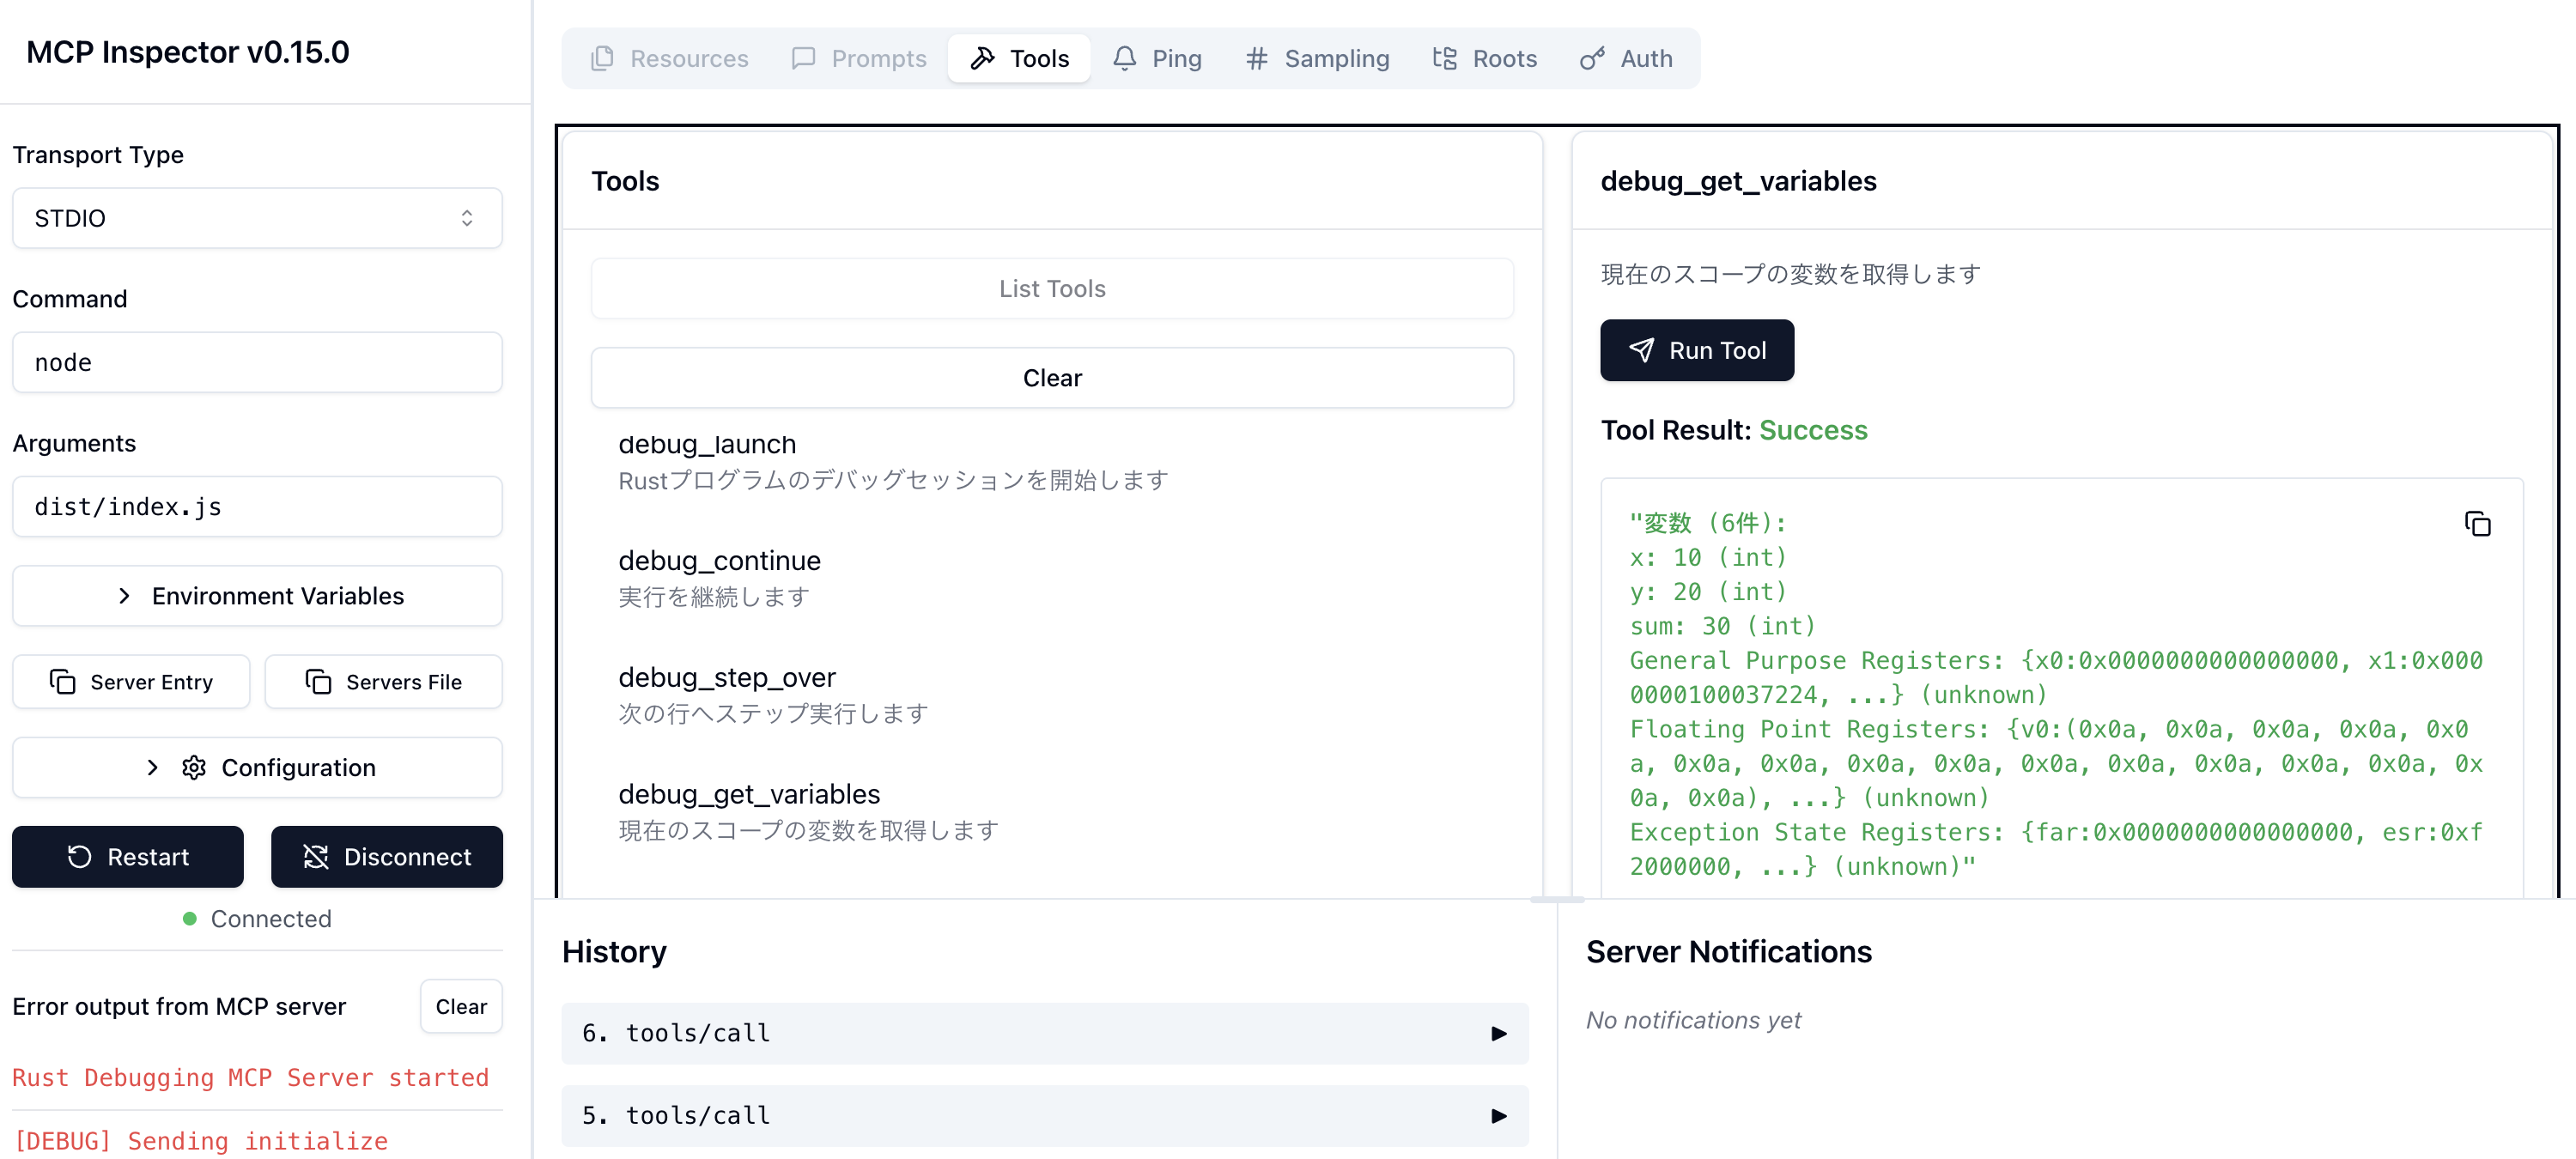
Task: Click the Server Entry copy icon
Action: [62, 682]
